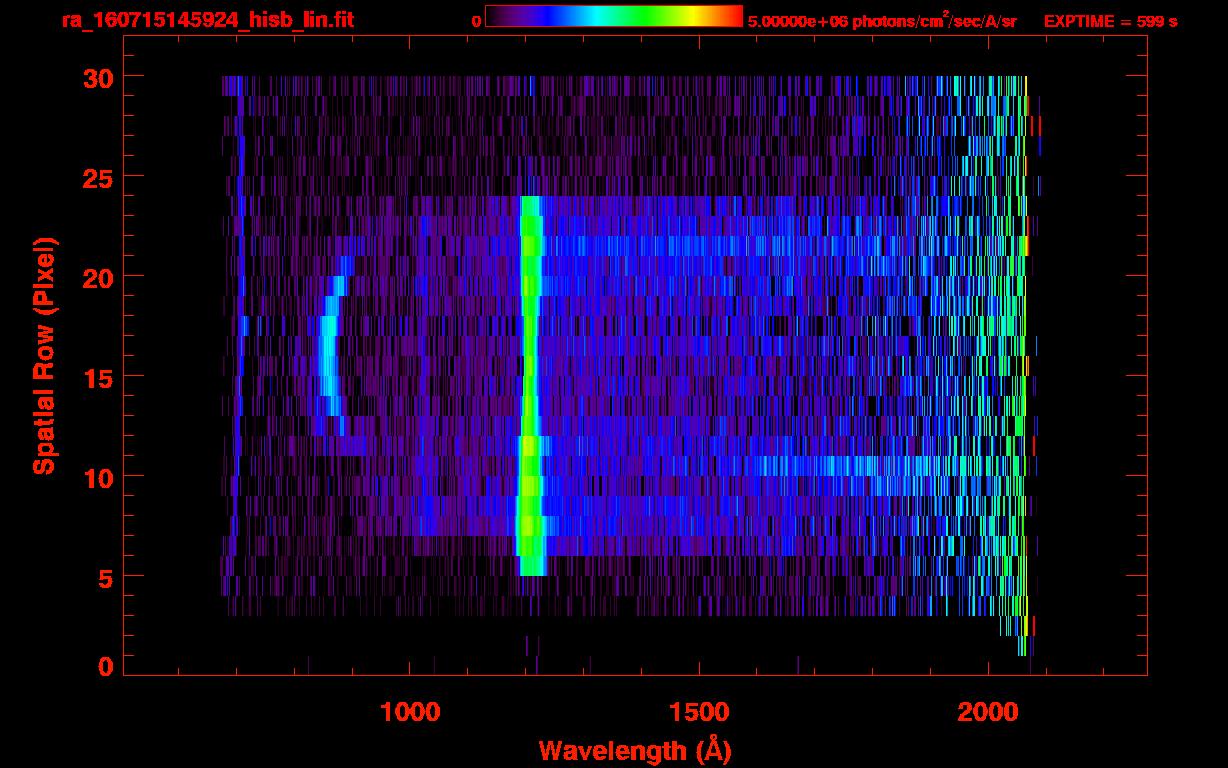
Task: Click the 1500 tick label on the wavelength axis
Action: pyautogui.click(x=699, y=712)
